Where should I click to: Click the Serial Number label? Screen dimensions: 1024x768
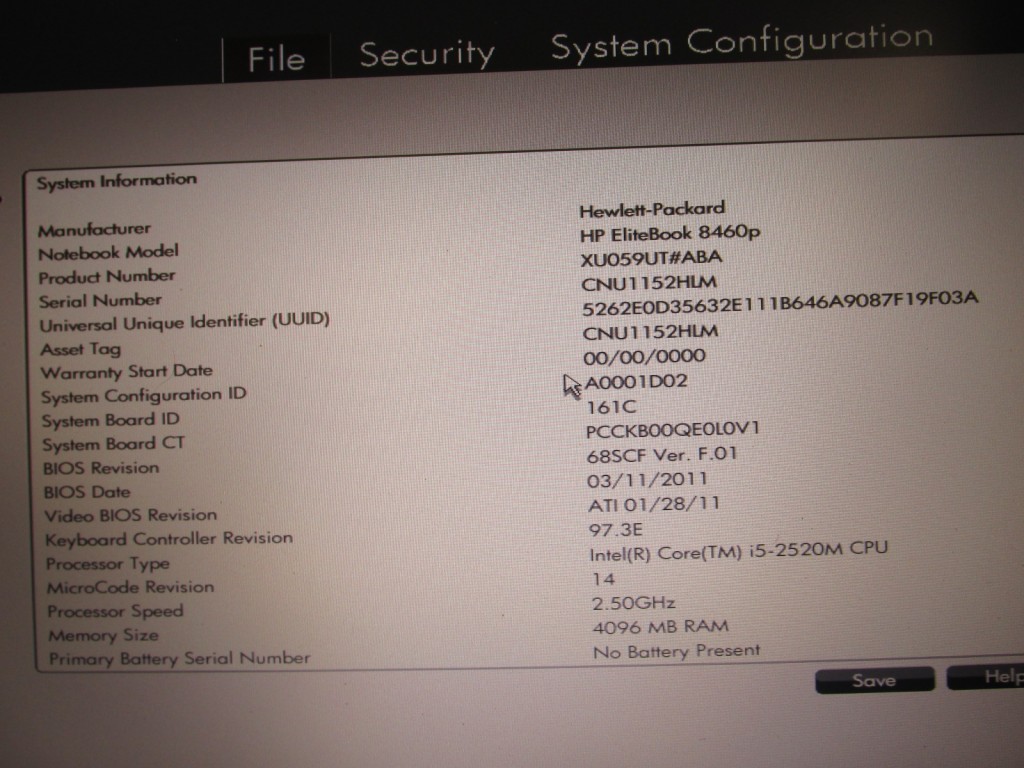pyautogui.click(x=100, y=301)
